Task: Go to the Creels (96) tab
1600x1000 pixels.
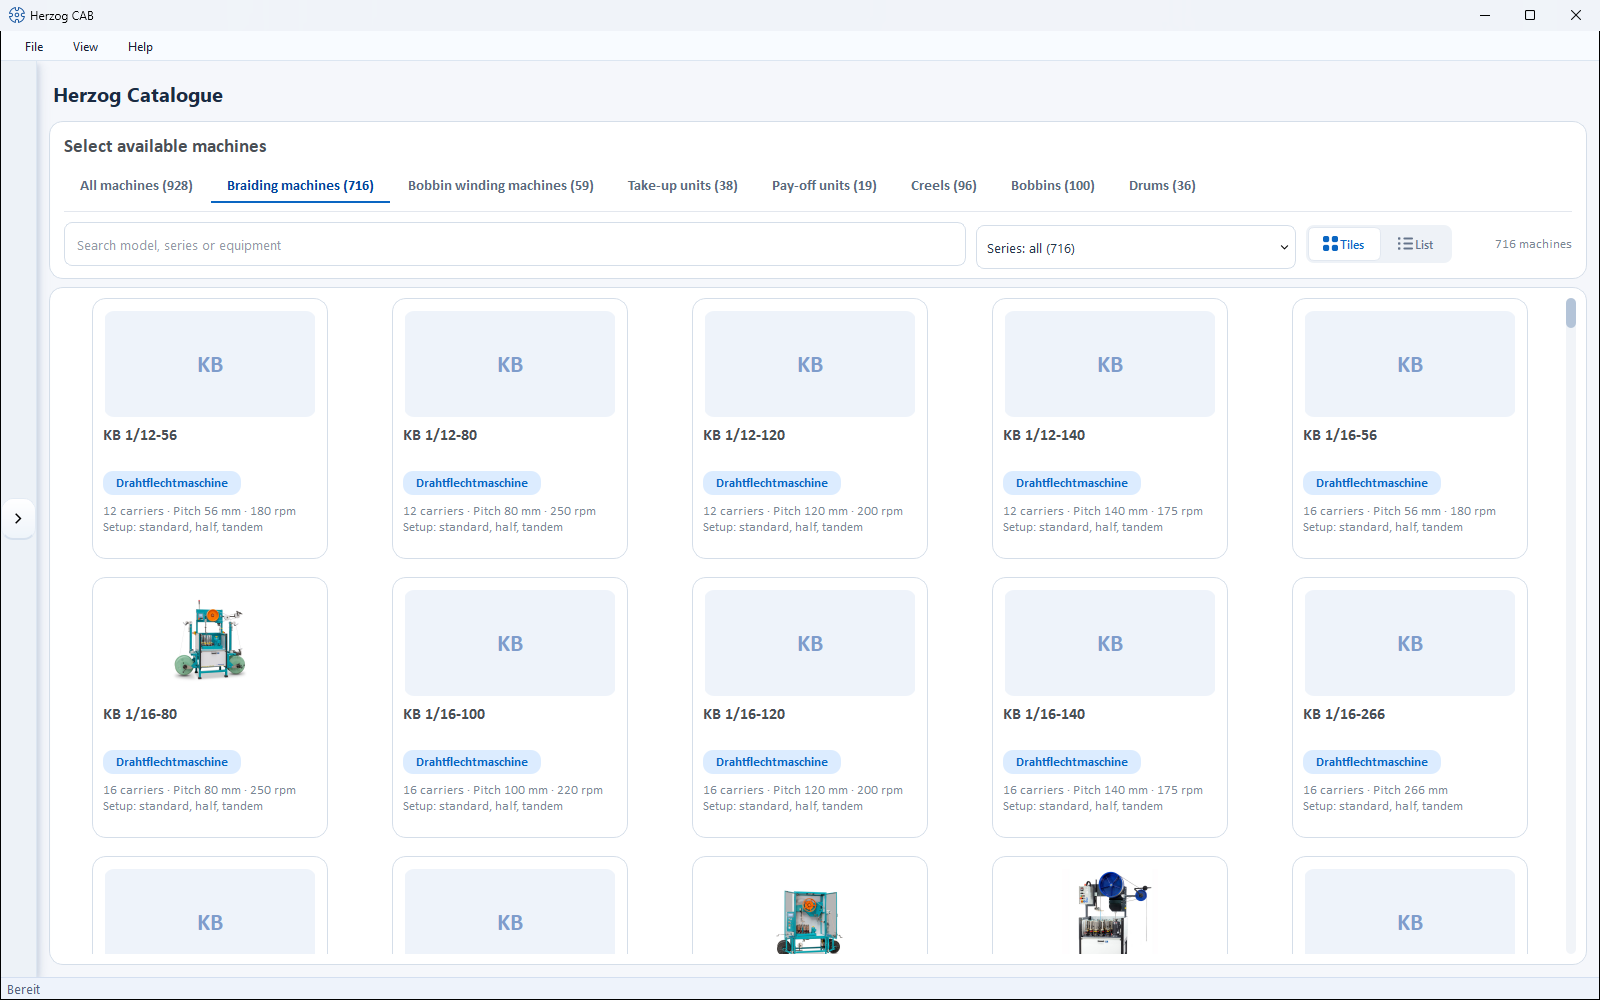Action: (x=943, y=185)
